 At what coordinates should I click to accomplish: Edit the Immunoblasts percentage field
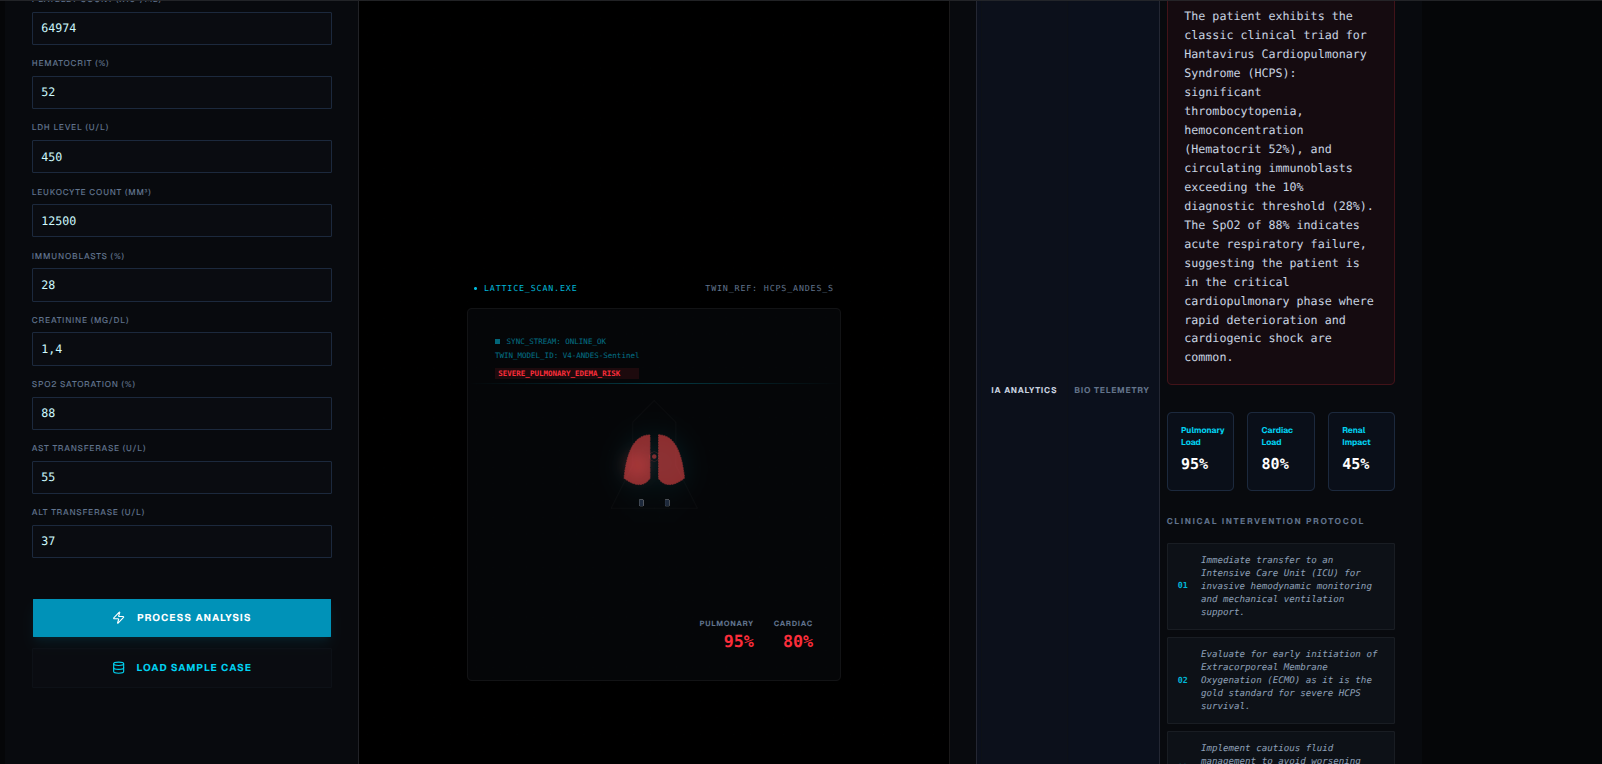182,285
